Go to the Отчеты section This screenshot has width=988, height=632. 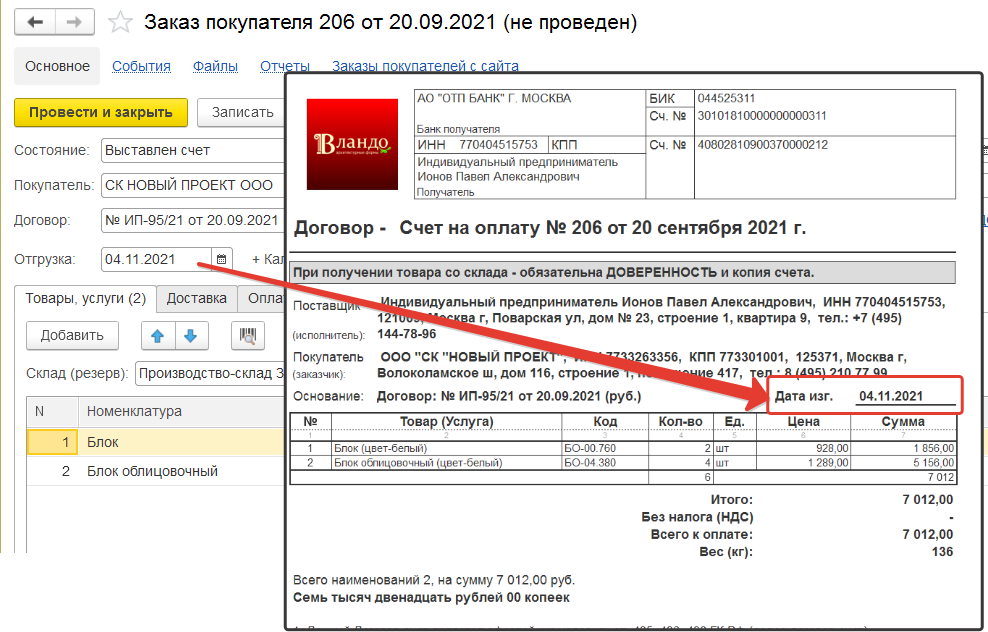click(284, 66)
